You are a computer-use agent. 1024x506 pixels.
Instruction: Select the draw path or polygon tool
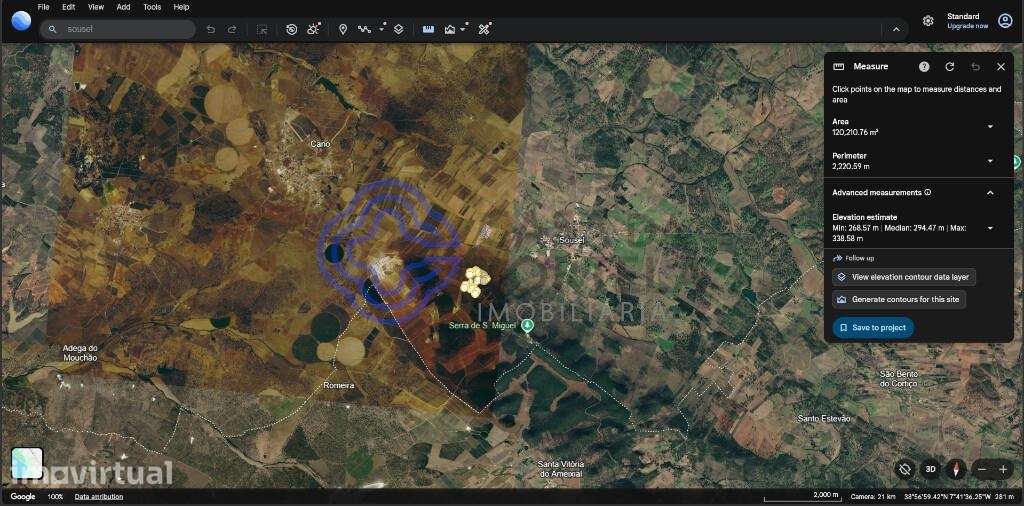point(364,29)
